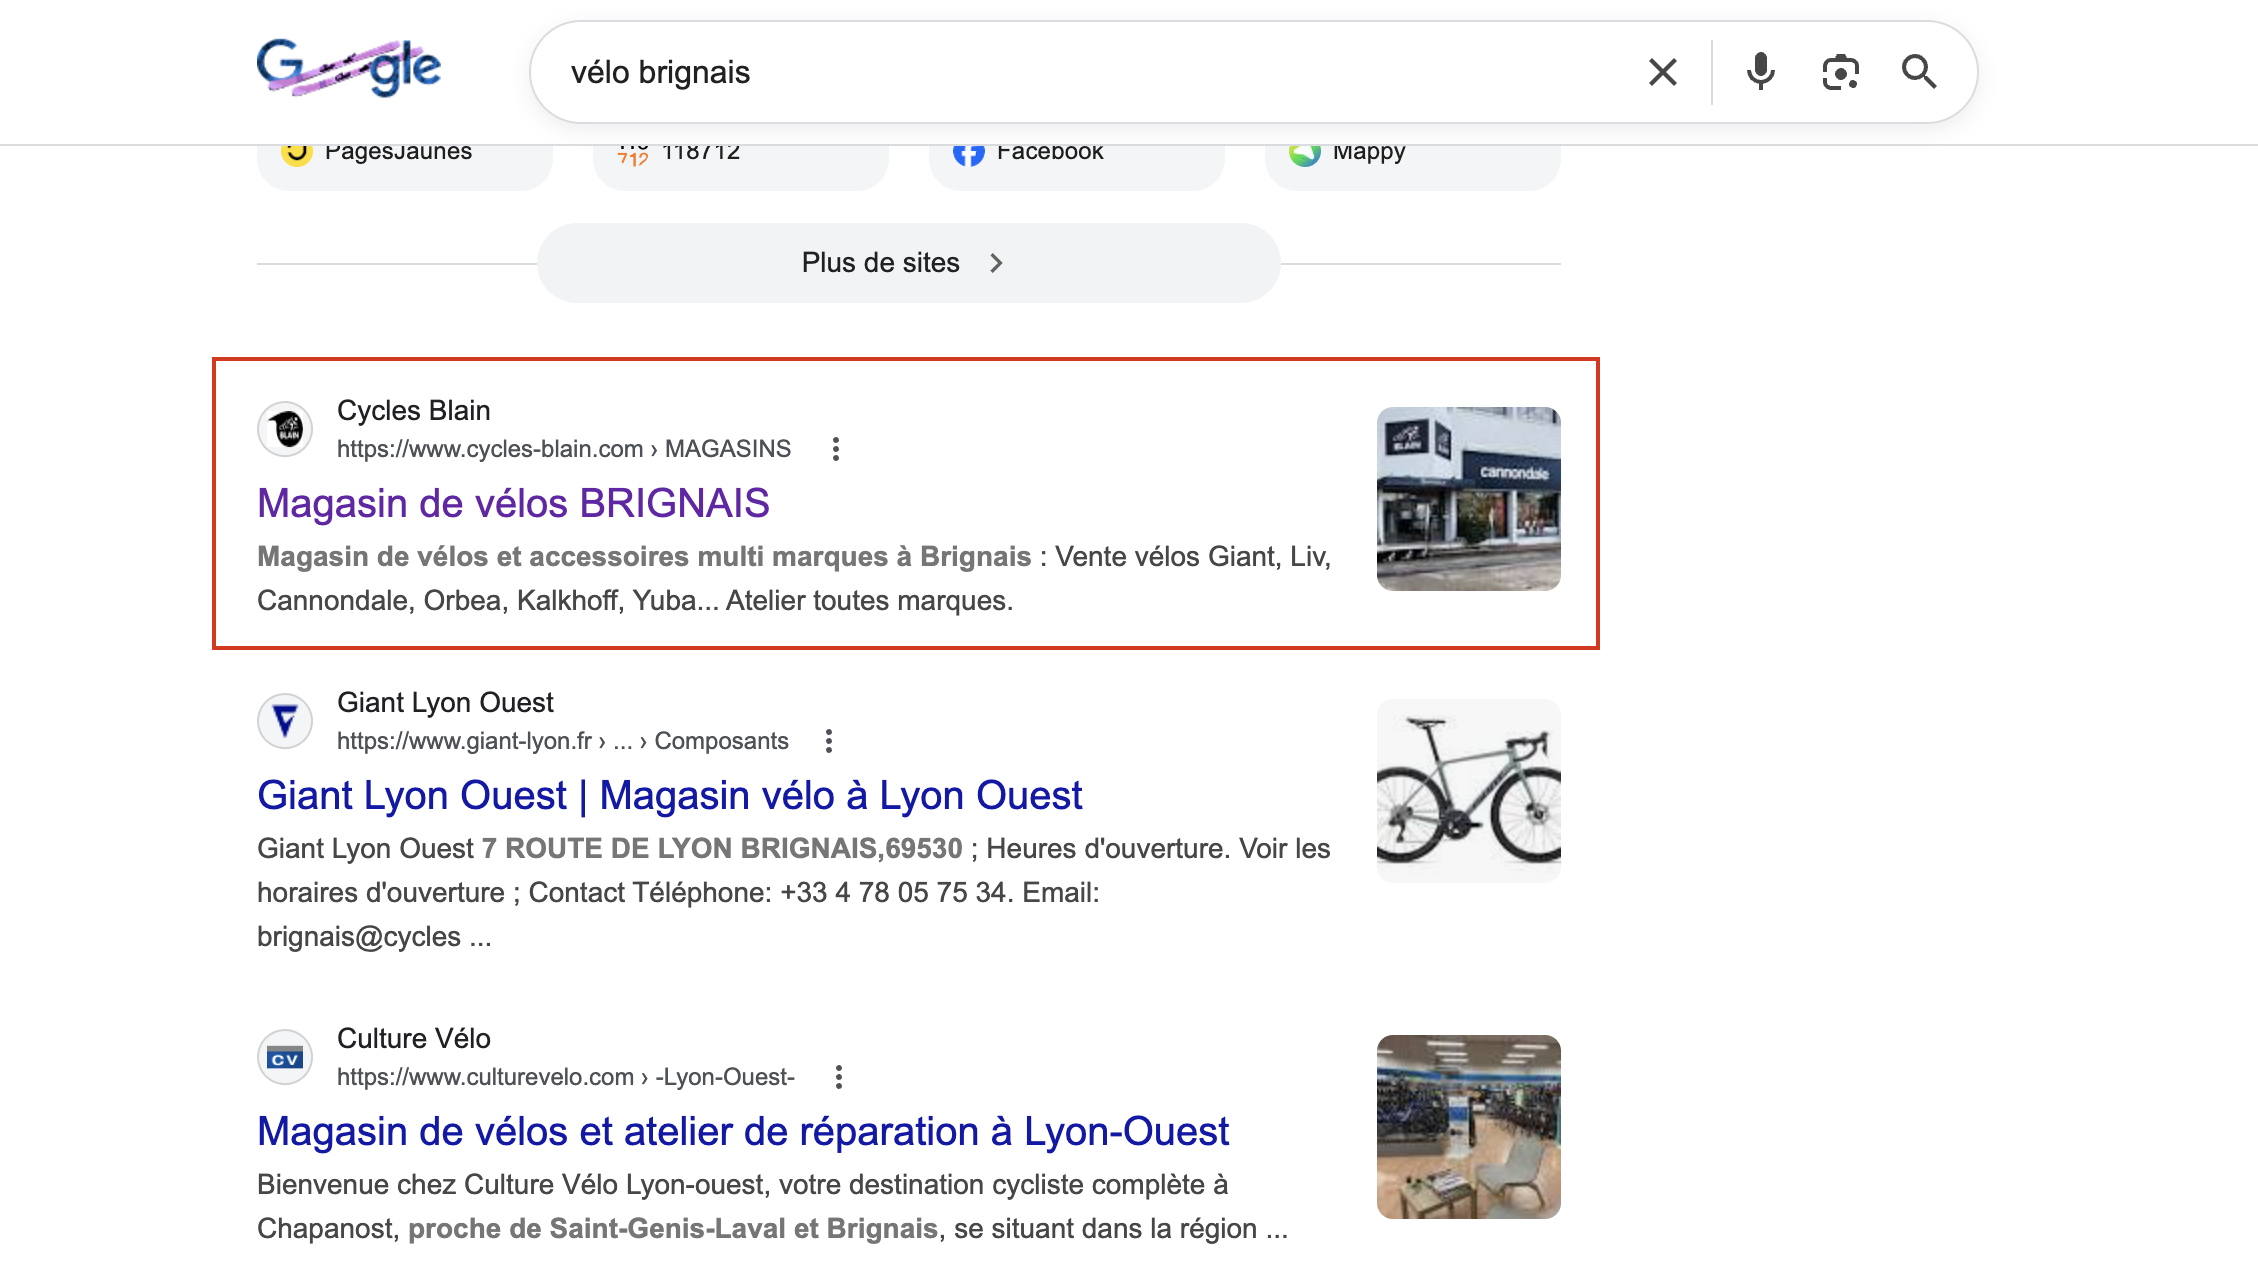The width and height of the screenshot is (2258, 1282).
Task: Click Cycles Blain storefront thumbnail
Action: coord(1468,498)
